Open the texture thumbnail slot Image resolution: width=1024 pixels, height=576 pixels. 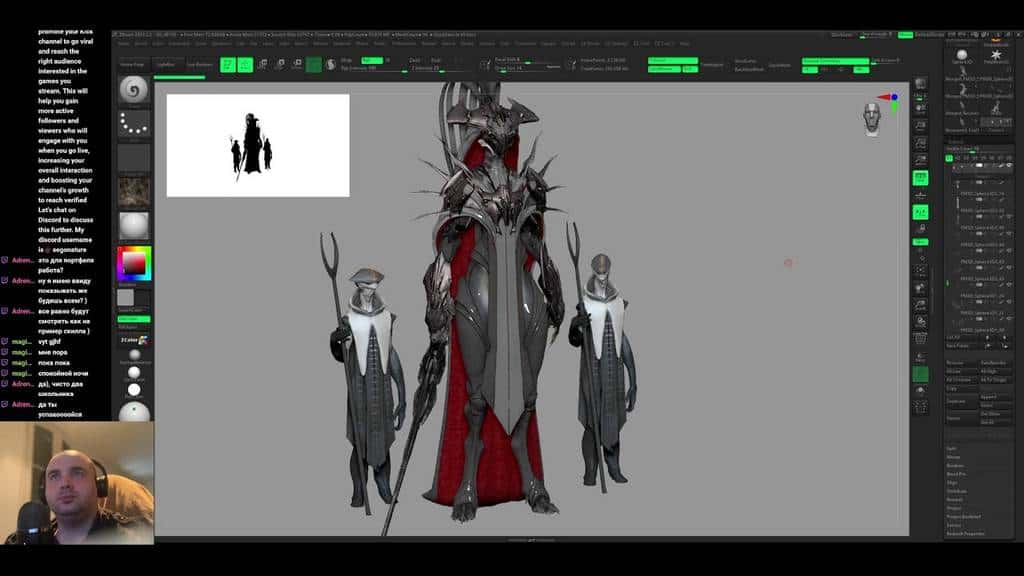point(134,191)
